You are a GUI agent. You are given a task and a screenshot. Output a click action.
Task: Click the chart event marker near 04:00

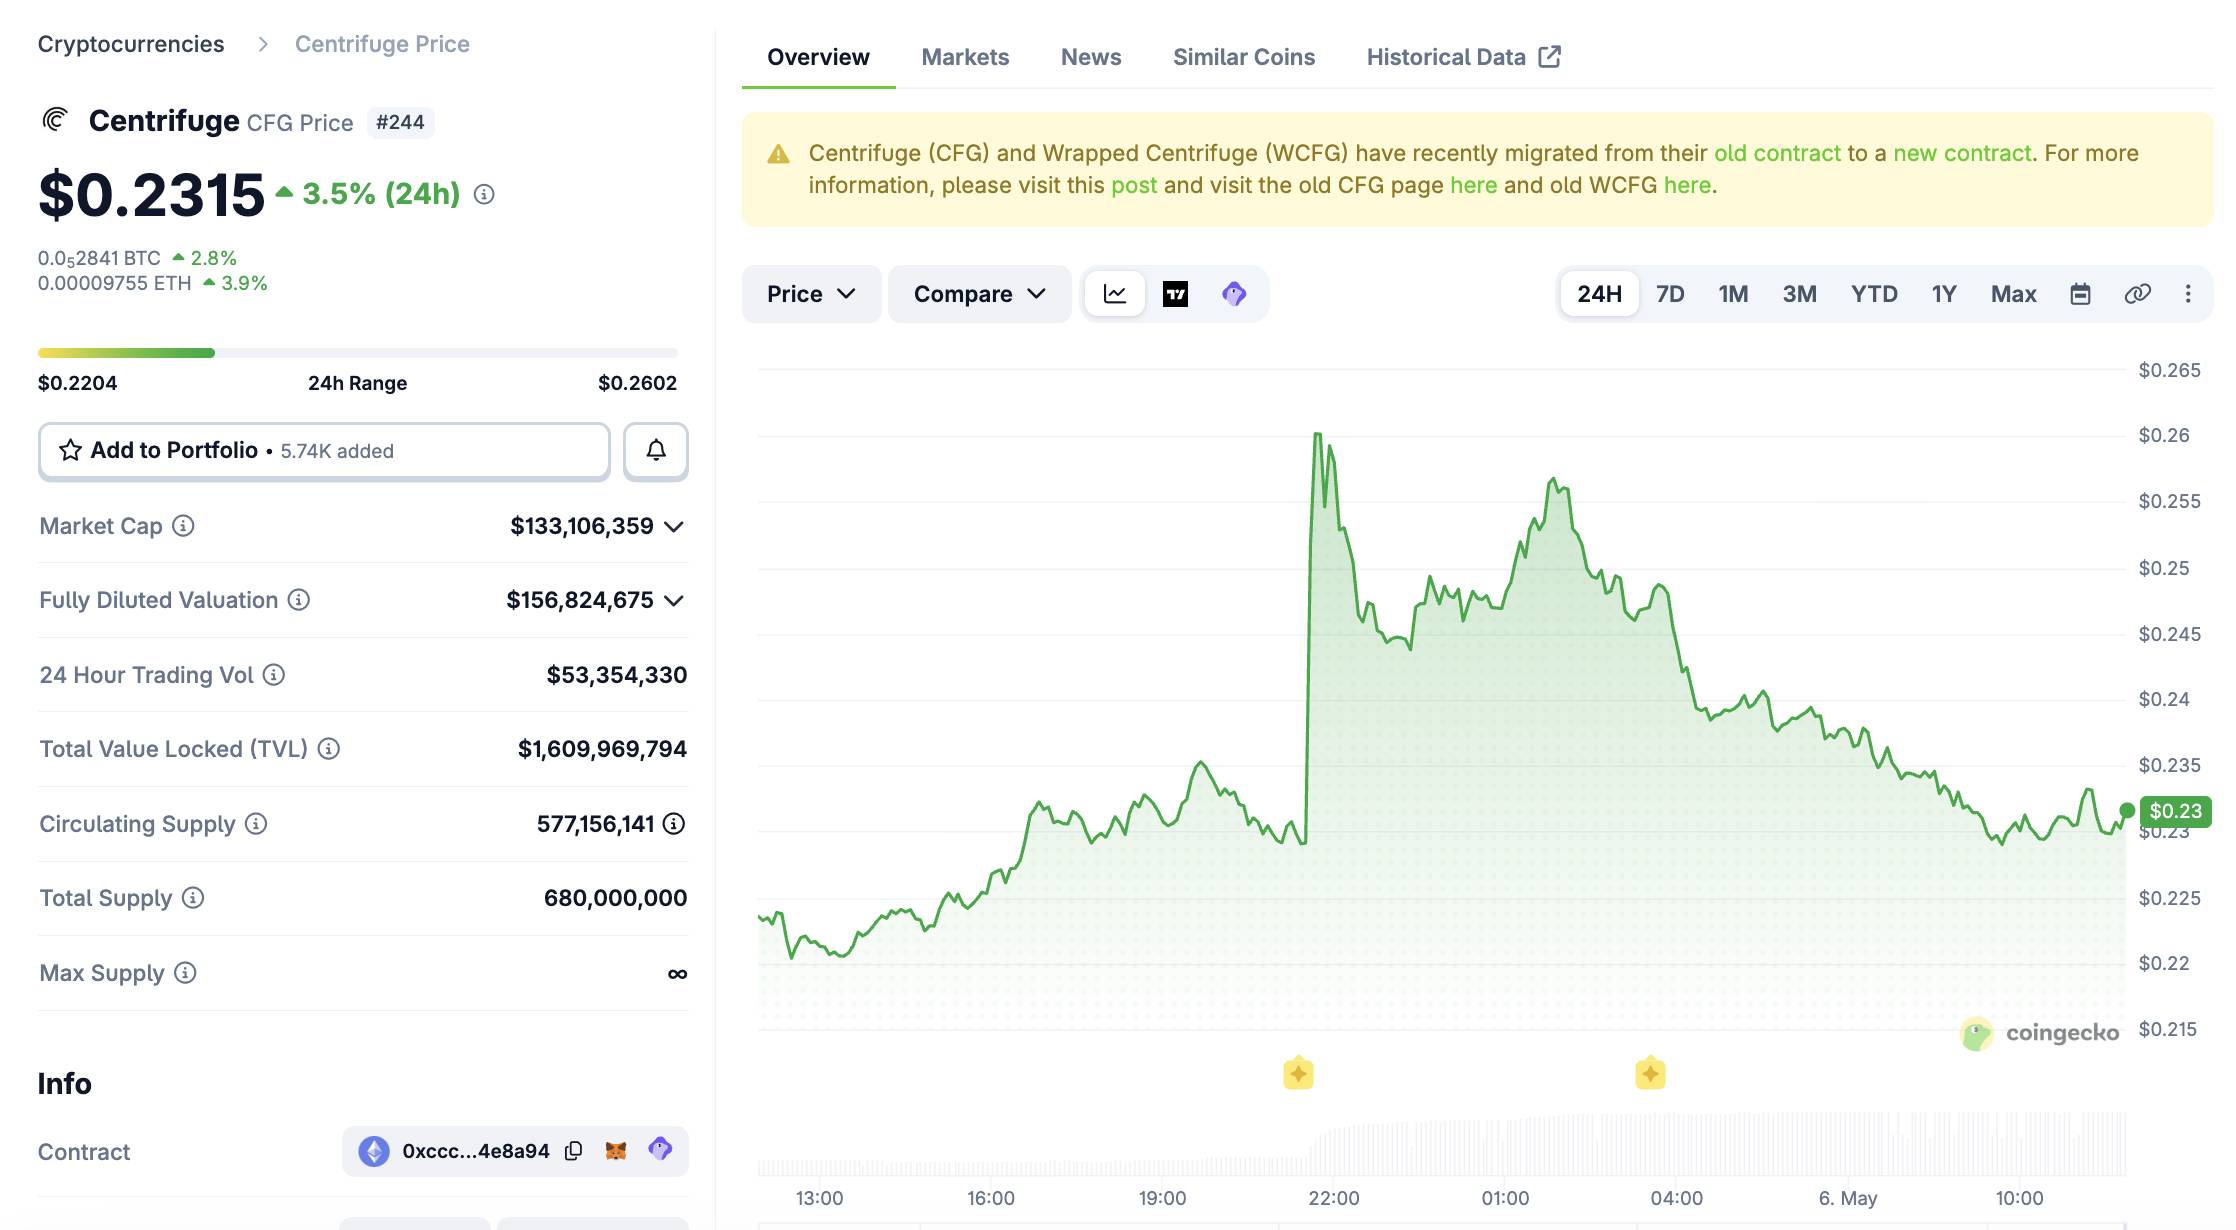(x=1650, y=1073)
